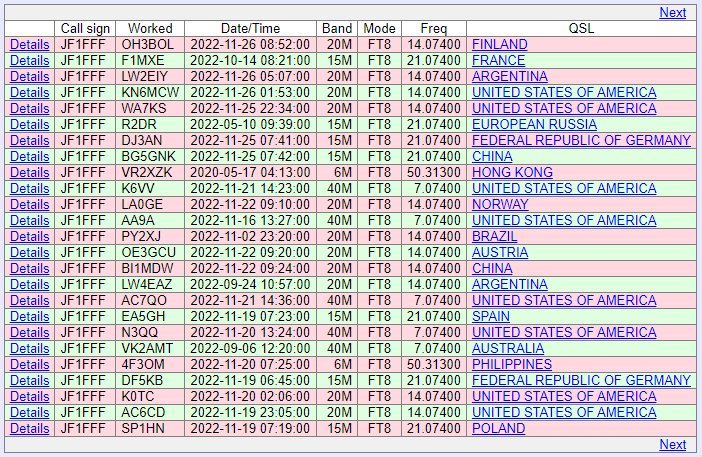
Task: Show Details for AC6CD
Action: pos(30,412)
